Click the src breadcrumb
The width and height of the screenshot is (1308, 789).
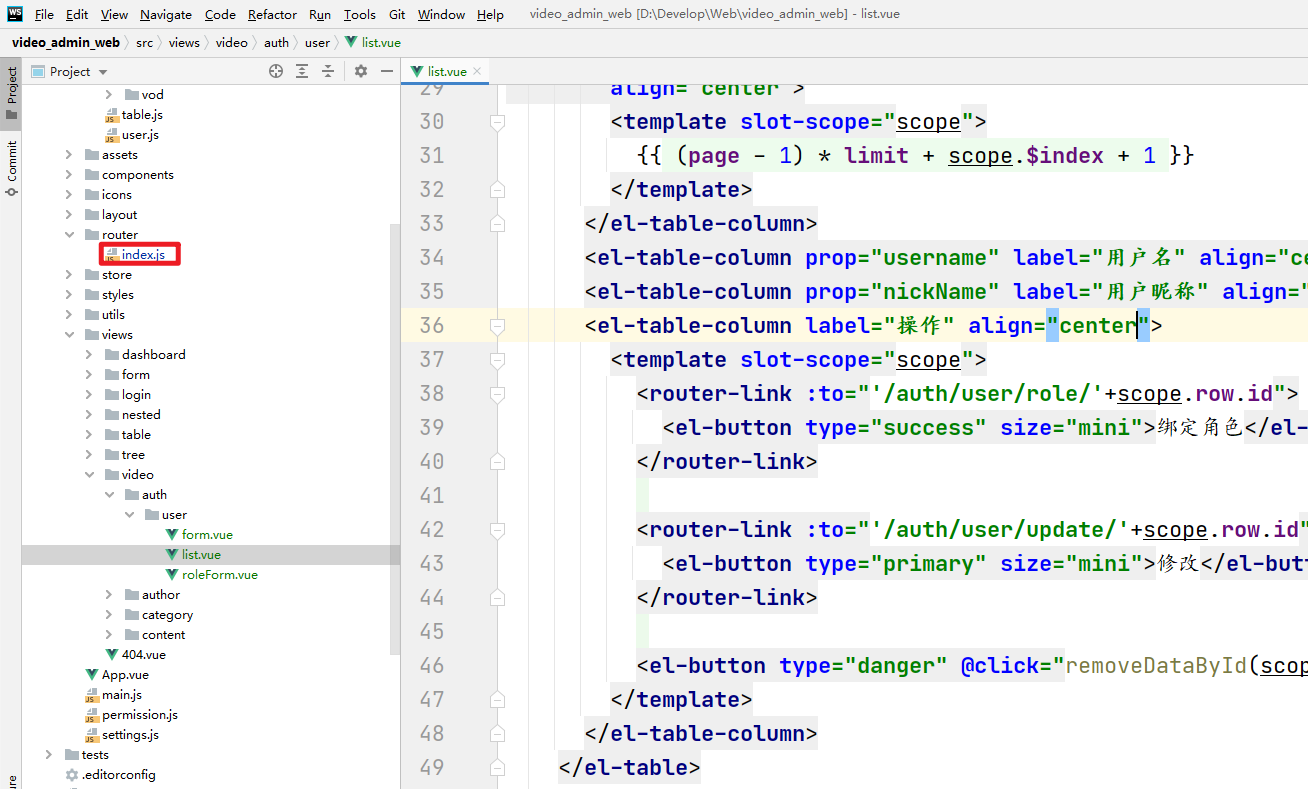coord(145,42)
